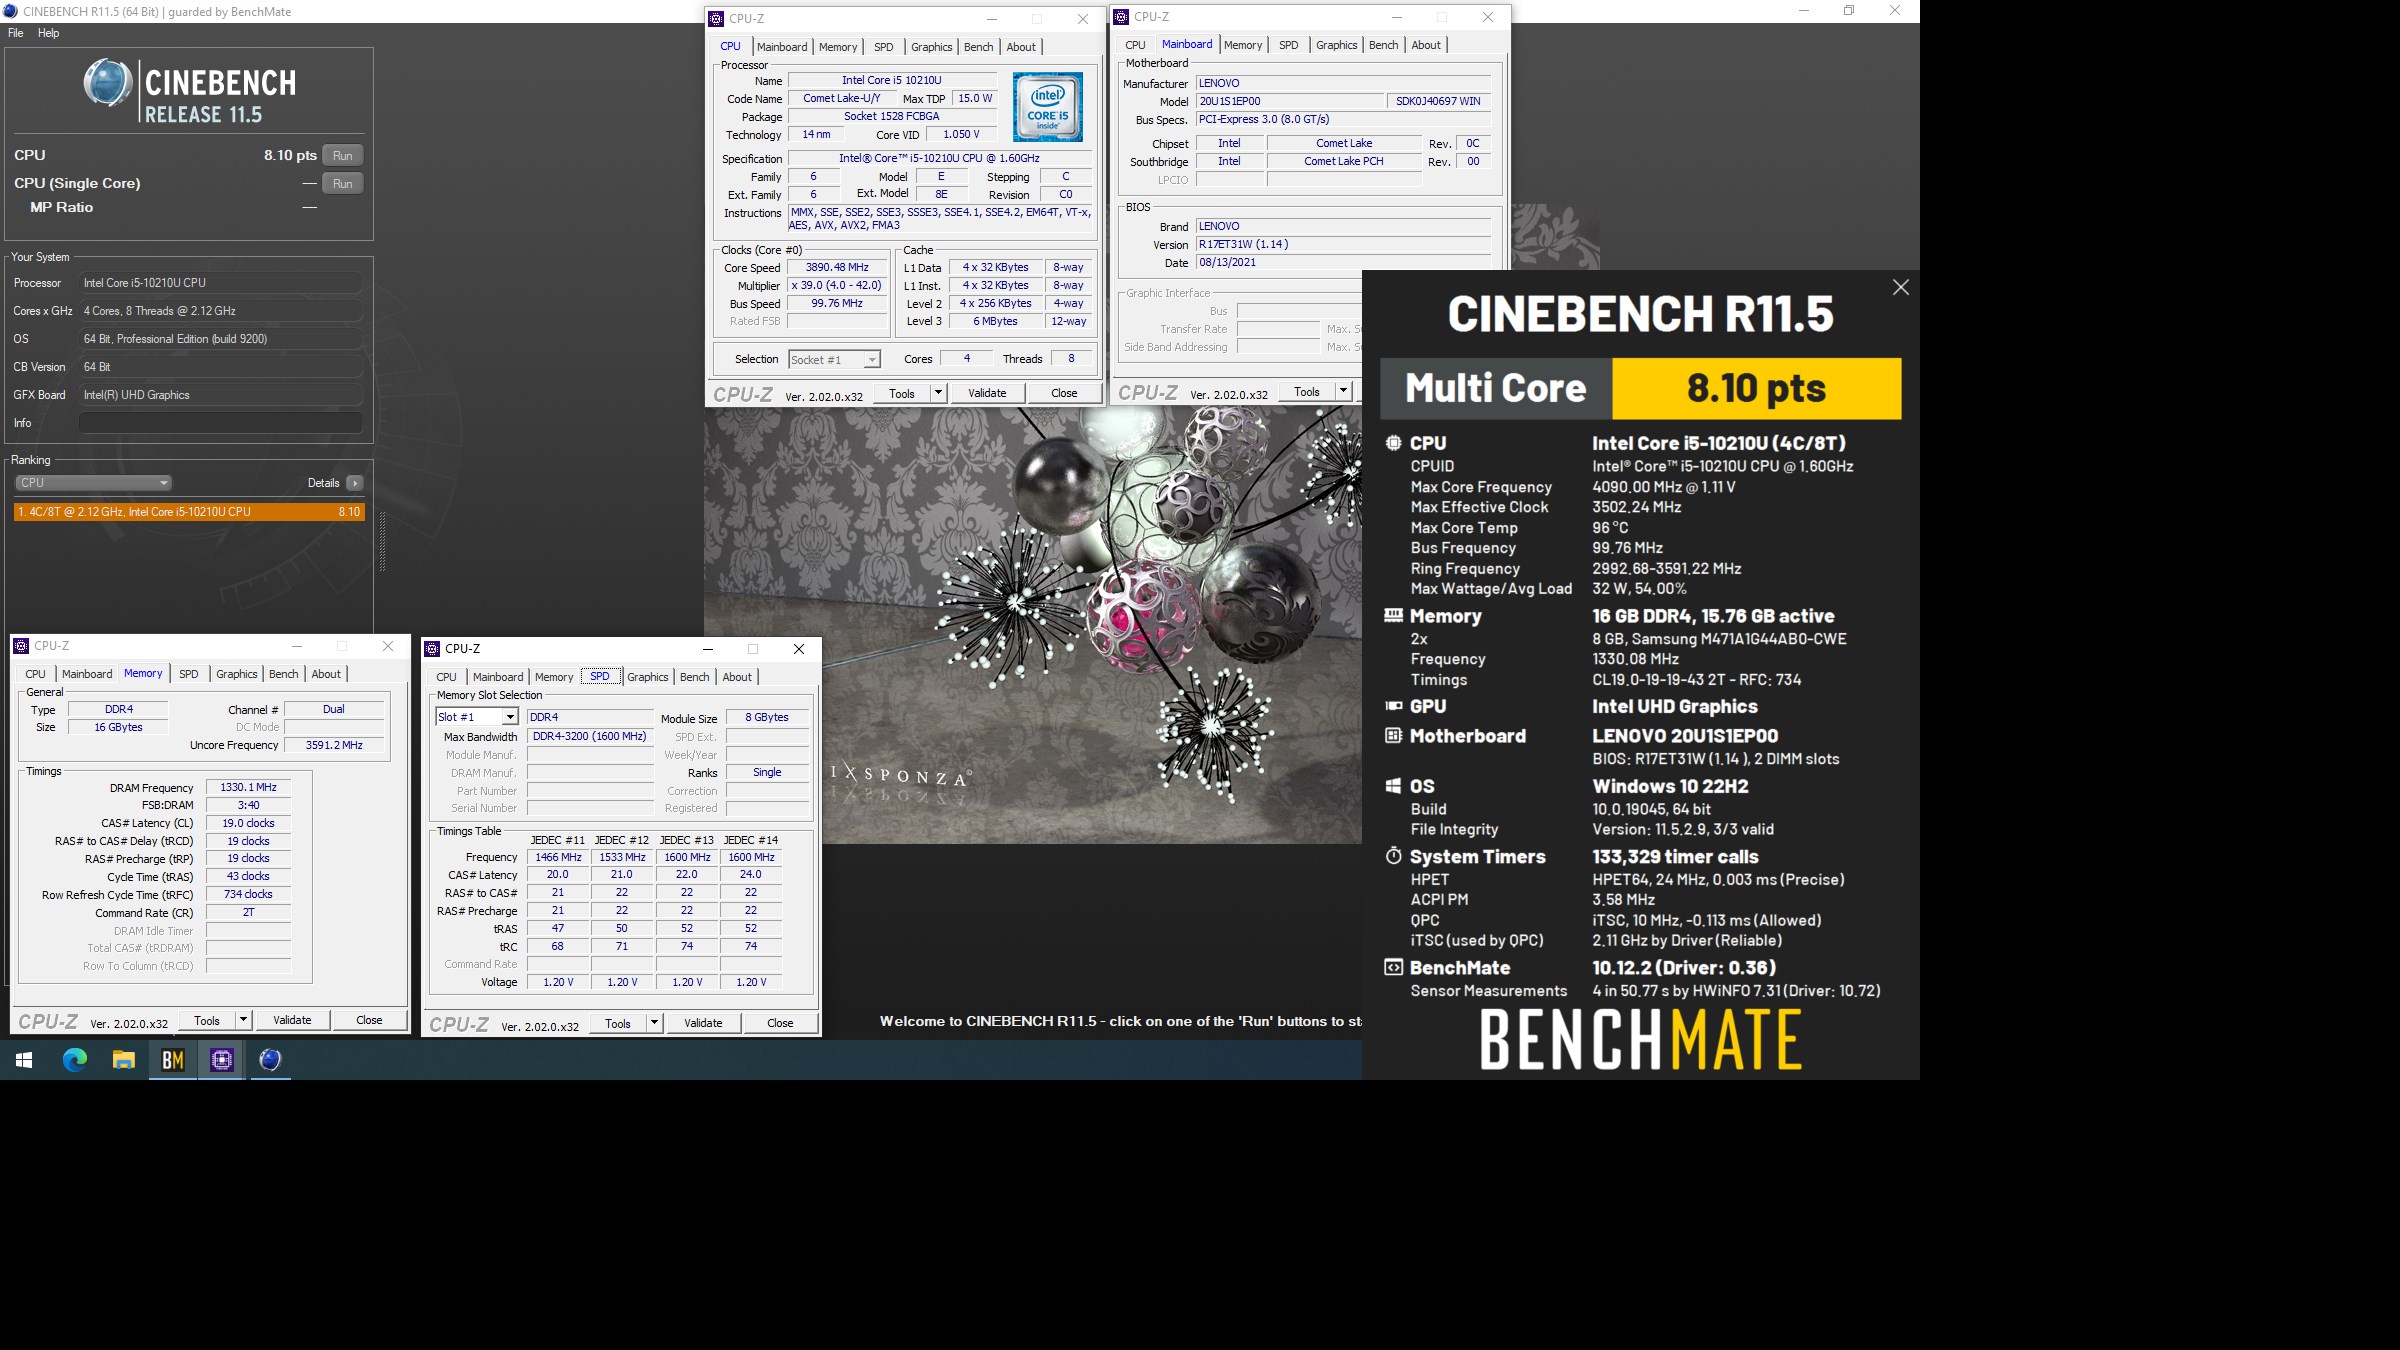Viewport: 2400px width, 1350px height.
Task: Open Slot #1 memory slot dropdown
Action: click(x=477, y=717)
